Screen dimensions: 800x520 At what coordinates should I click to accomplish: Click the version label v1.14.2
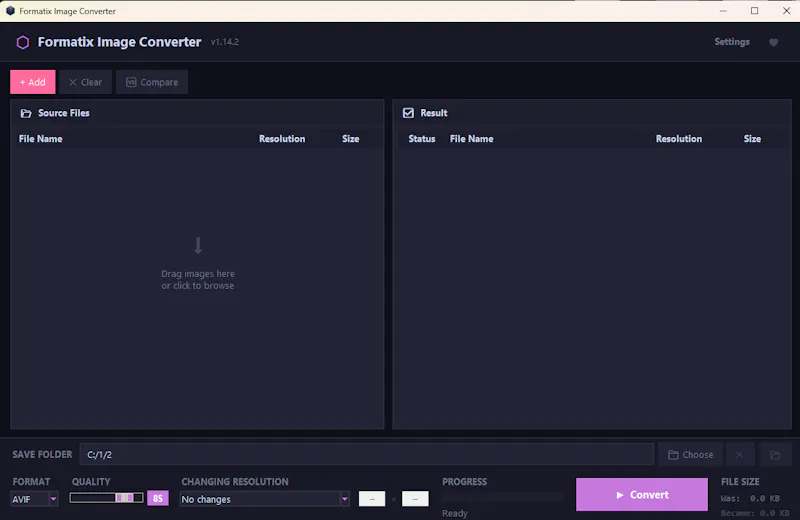point(224,42)
